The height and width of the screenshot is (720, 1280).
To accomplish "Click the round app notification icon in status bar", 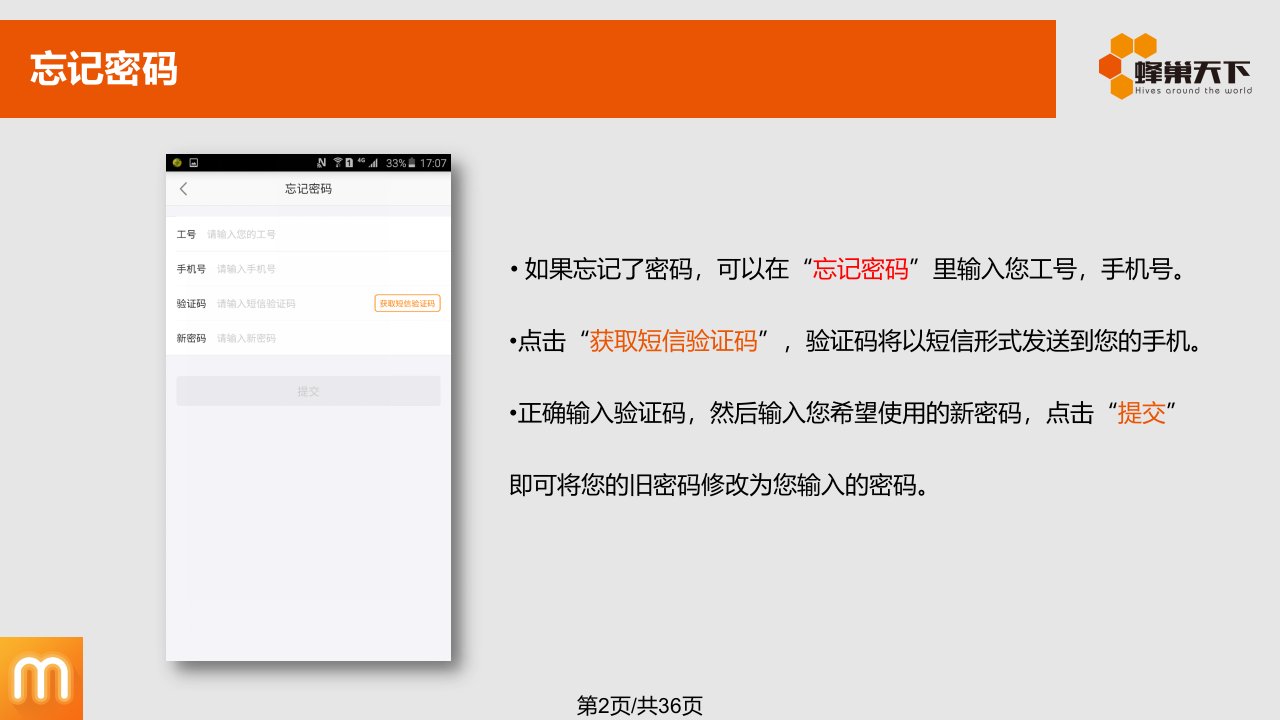I will click(177, 163).
